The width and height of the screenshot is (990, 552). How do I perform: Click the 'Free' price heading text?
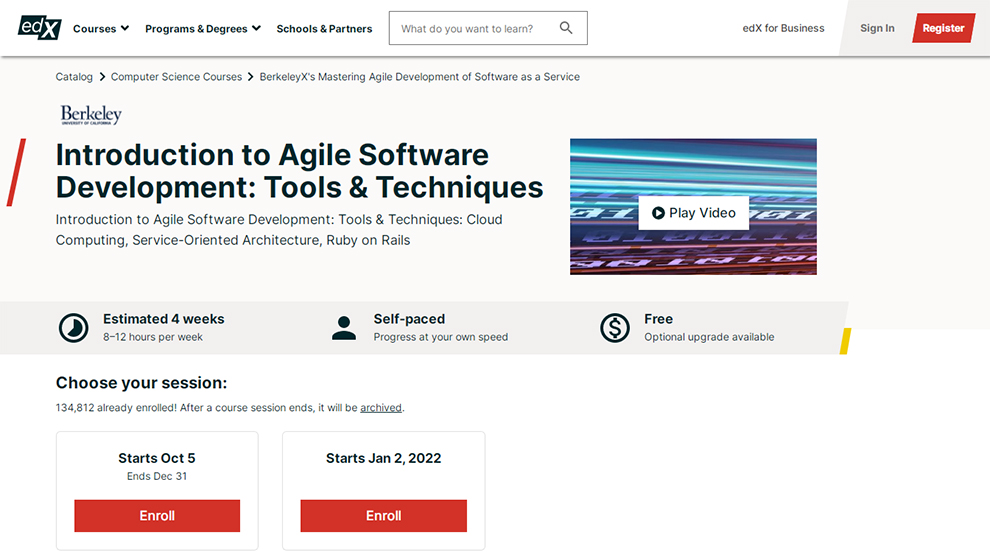(x=659, y=319)
